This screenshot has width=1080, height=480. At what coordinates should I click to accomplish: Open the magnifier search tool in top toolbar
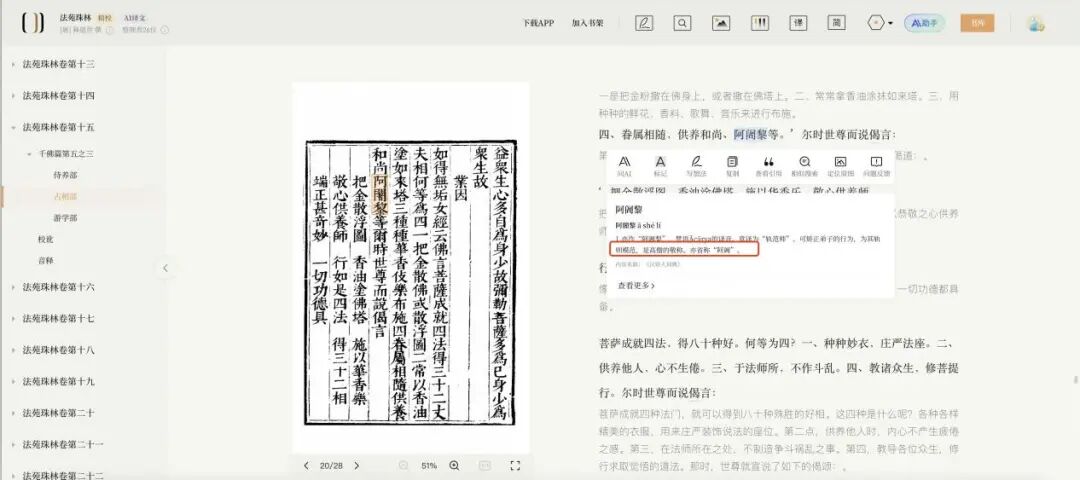682,23
